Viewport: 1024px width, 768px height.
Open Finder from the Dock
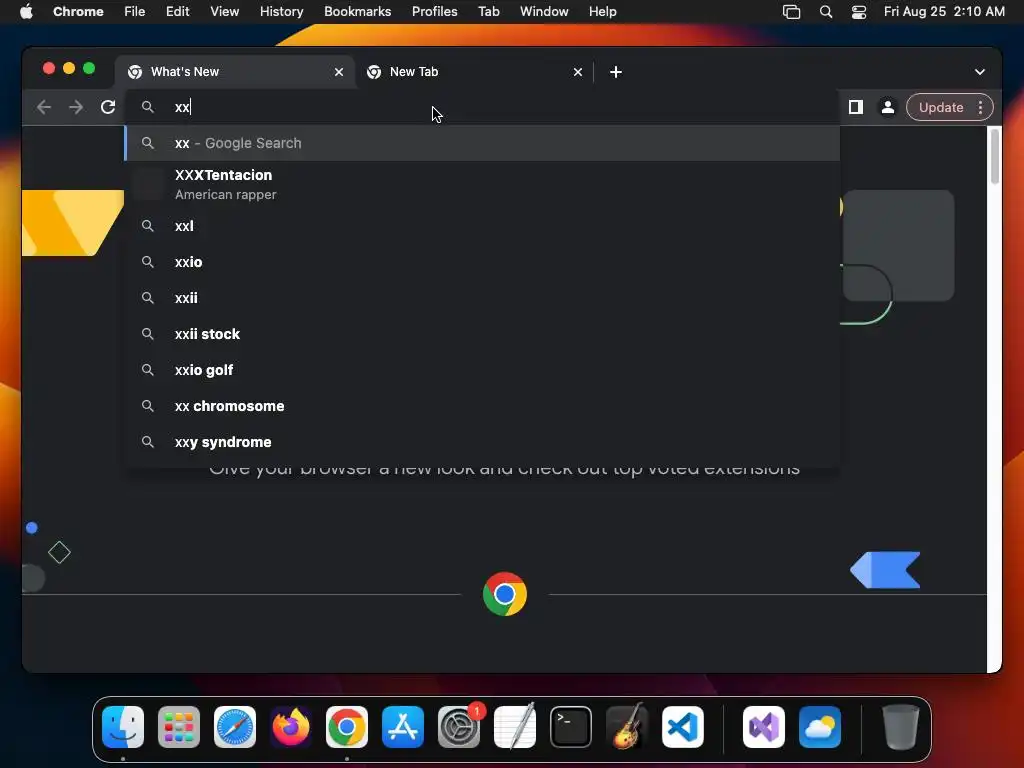coord(123,727)
